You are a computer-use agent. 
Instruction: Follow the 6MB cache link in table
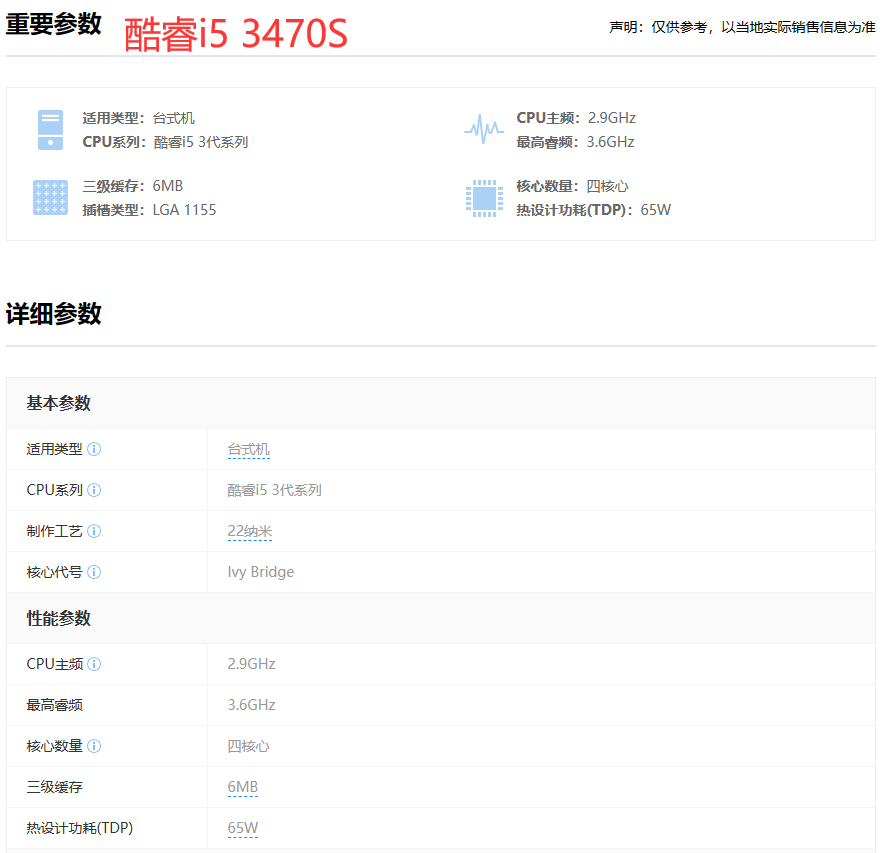pyautogui.click(x=242, y=787)
